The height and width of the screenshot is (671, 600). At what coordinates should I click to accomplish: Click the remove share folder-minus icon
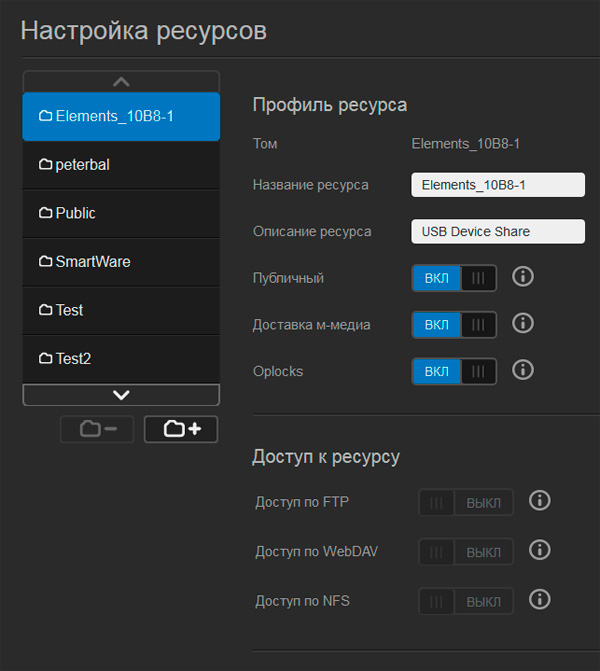click(x=97, y=429)
